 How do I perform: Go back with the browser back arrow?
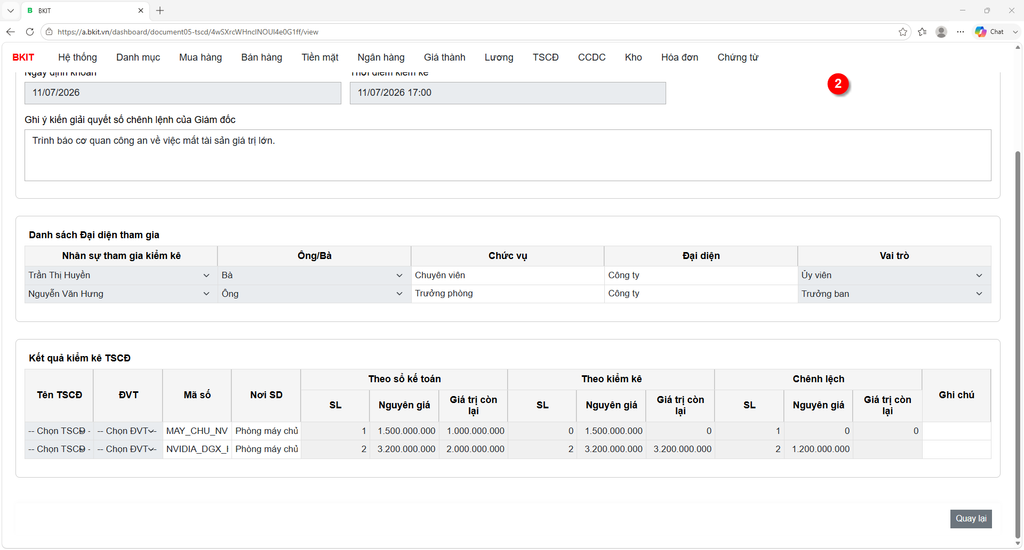10,31
